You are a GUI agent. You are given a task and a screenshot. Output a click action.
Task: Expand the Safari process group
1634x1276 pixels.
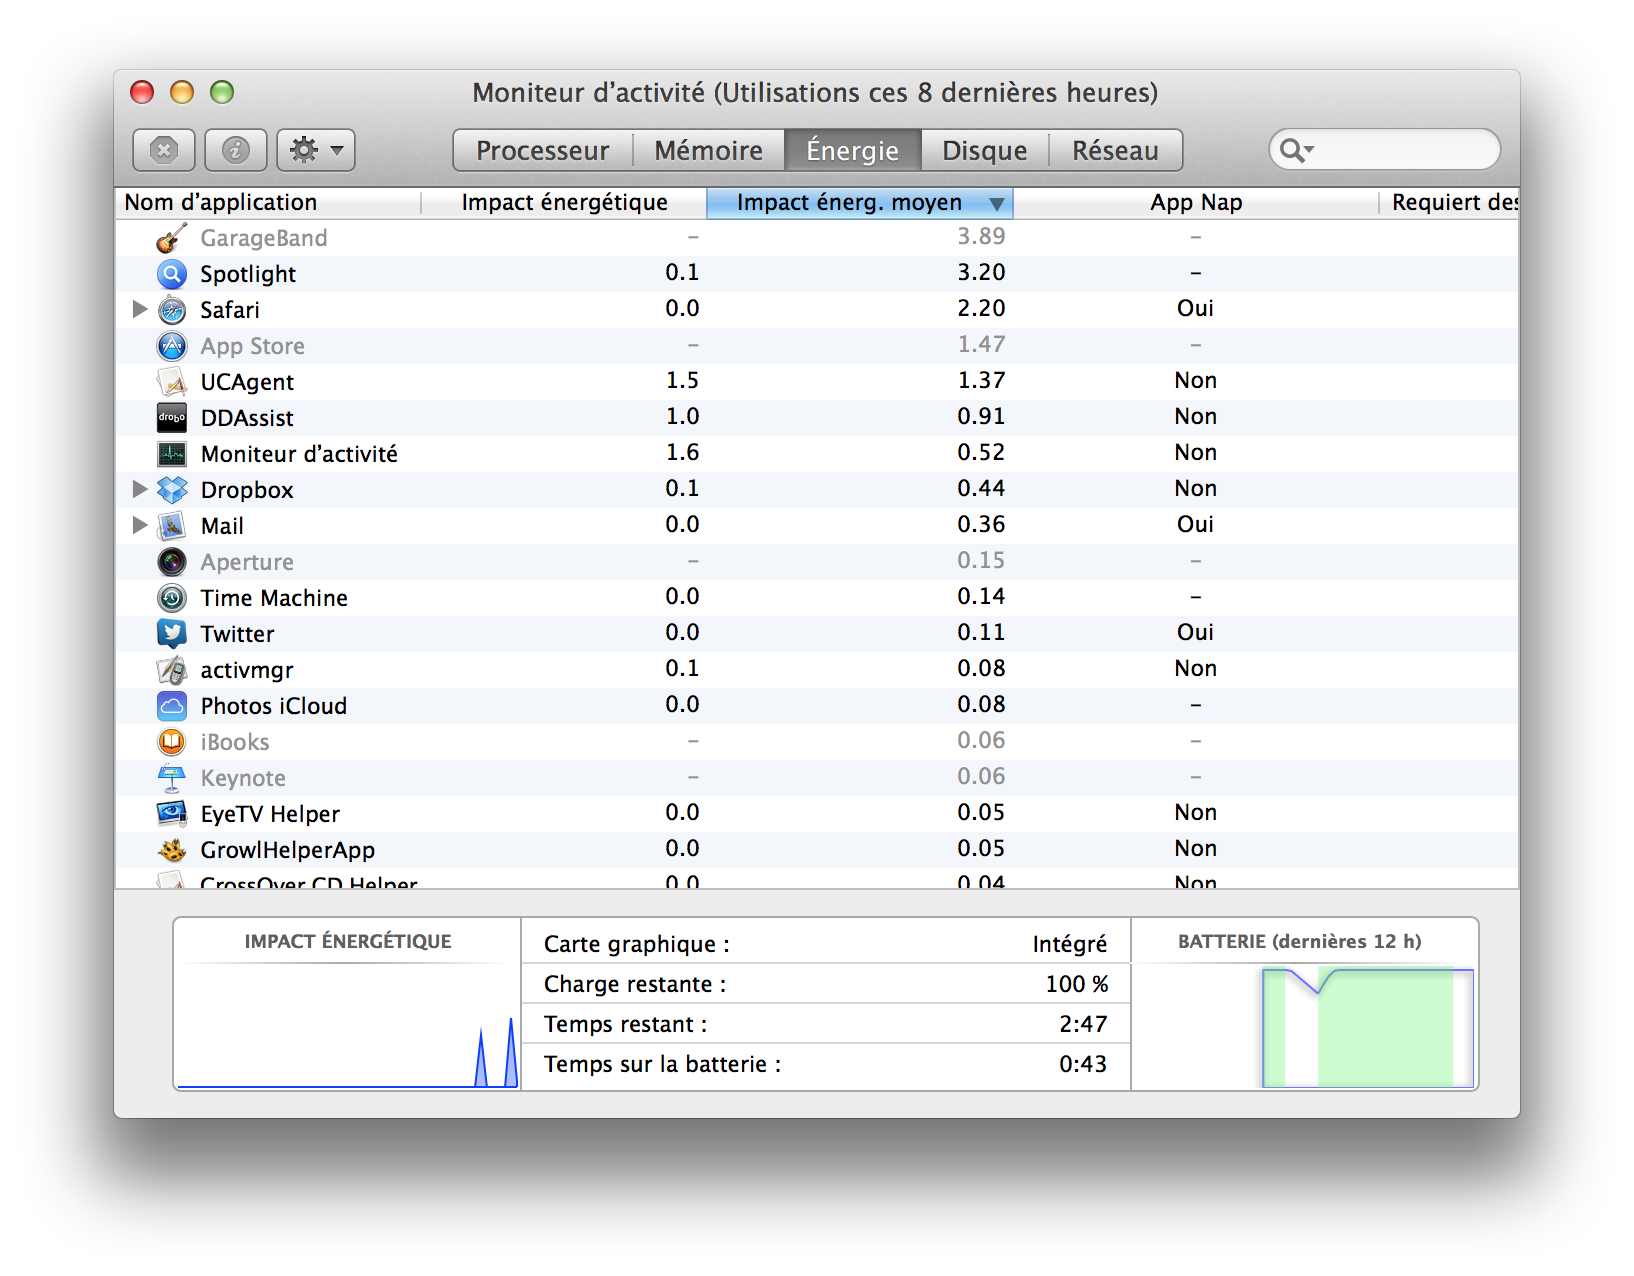(x=140, y=310)
